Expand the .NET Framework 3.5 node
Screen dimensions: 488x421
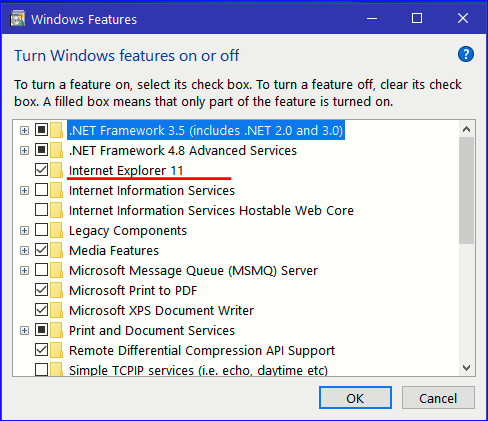tap(24, 130)
